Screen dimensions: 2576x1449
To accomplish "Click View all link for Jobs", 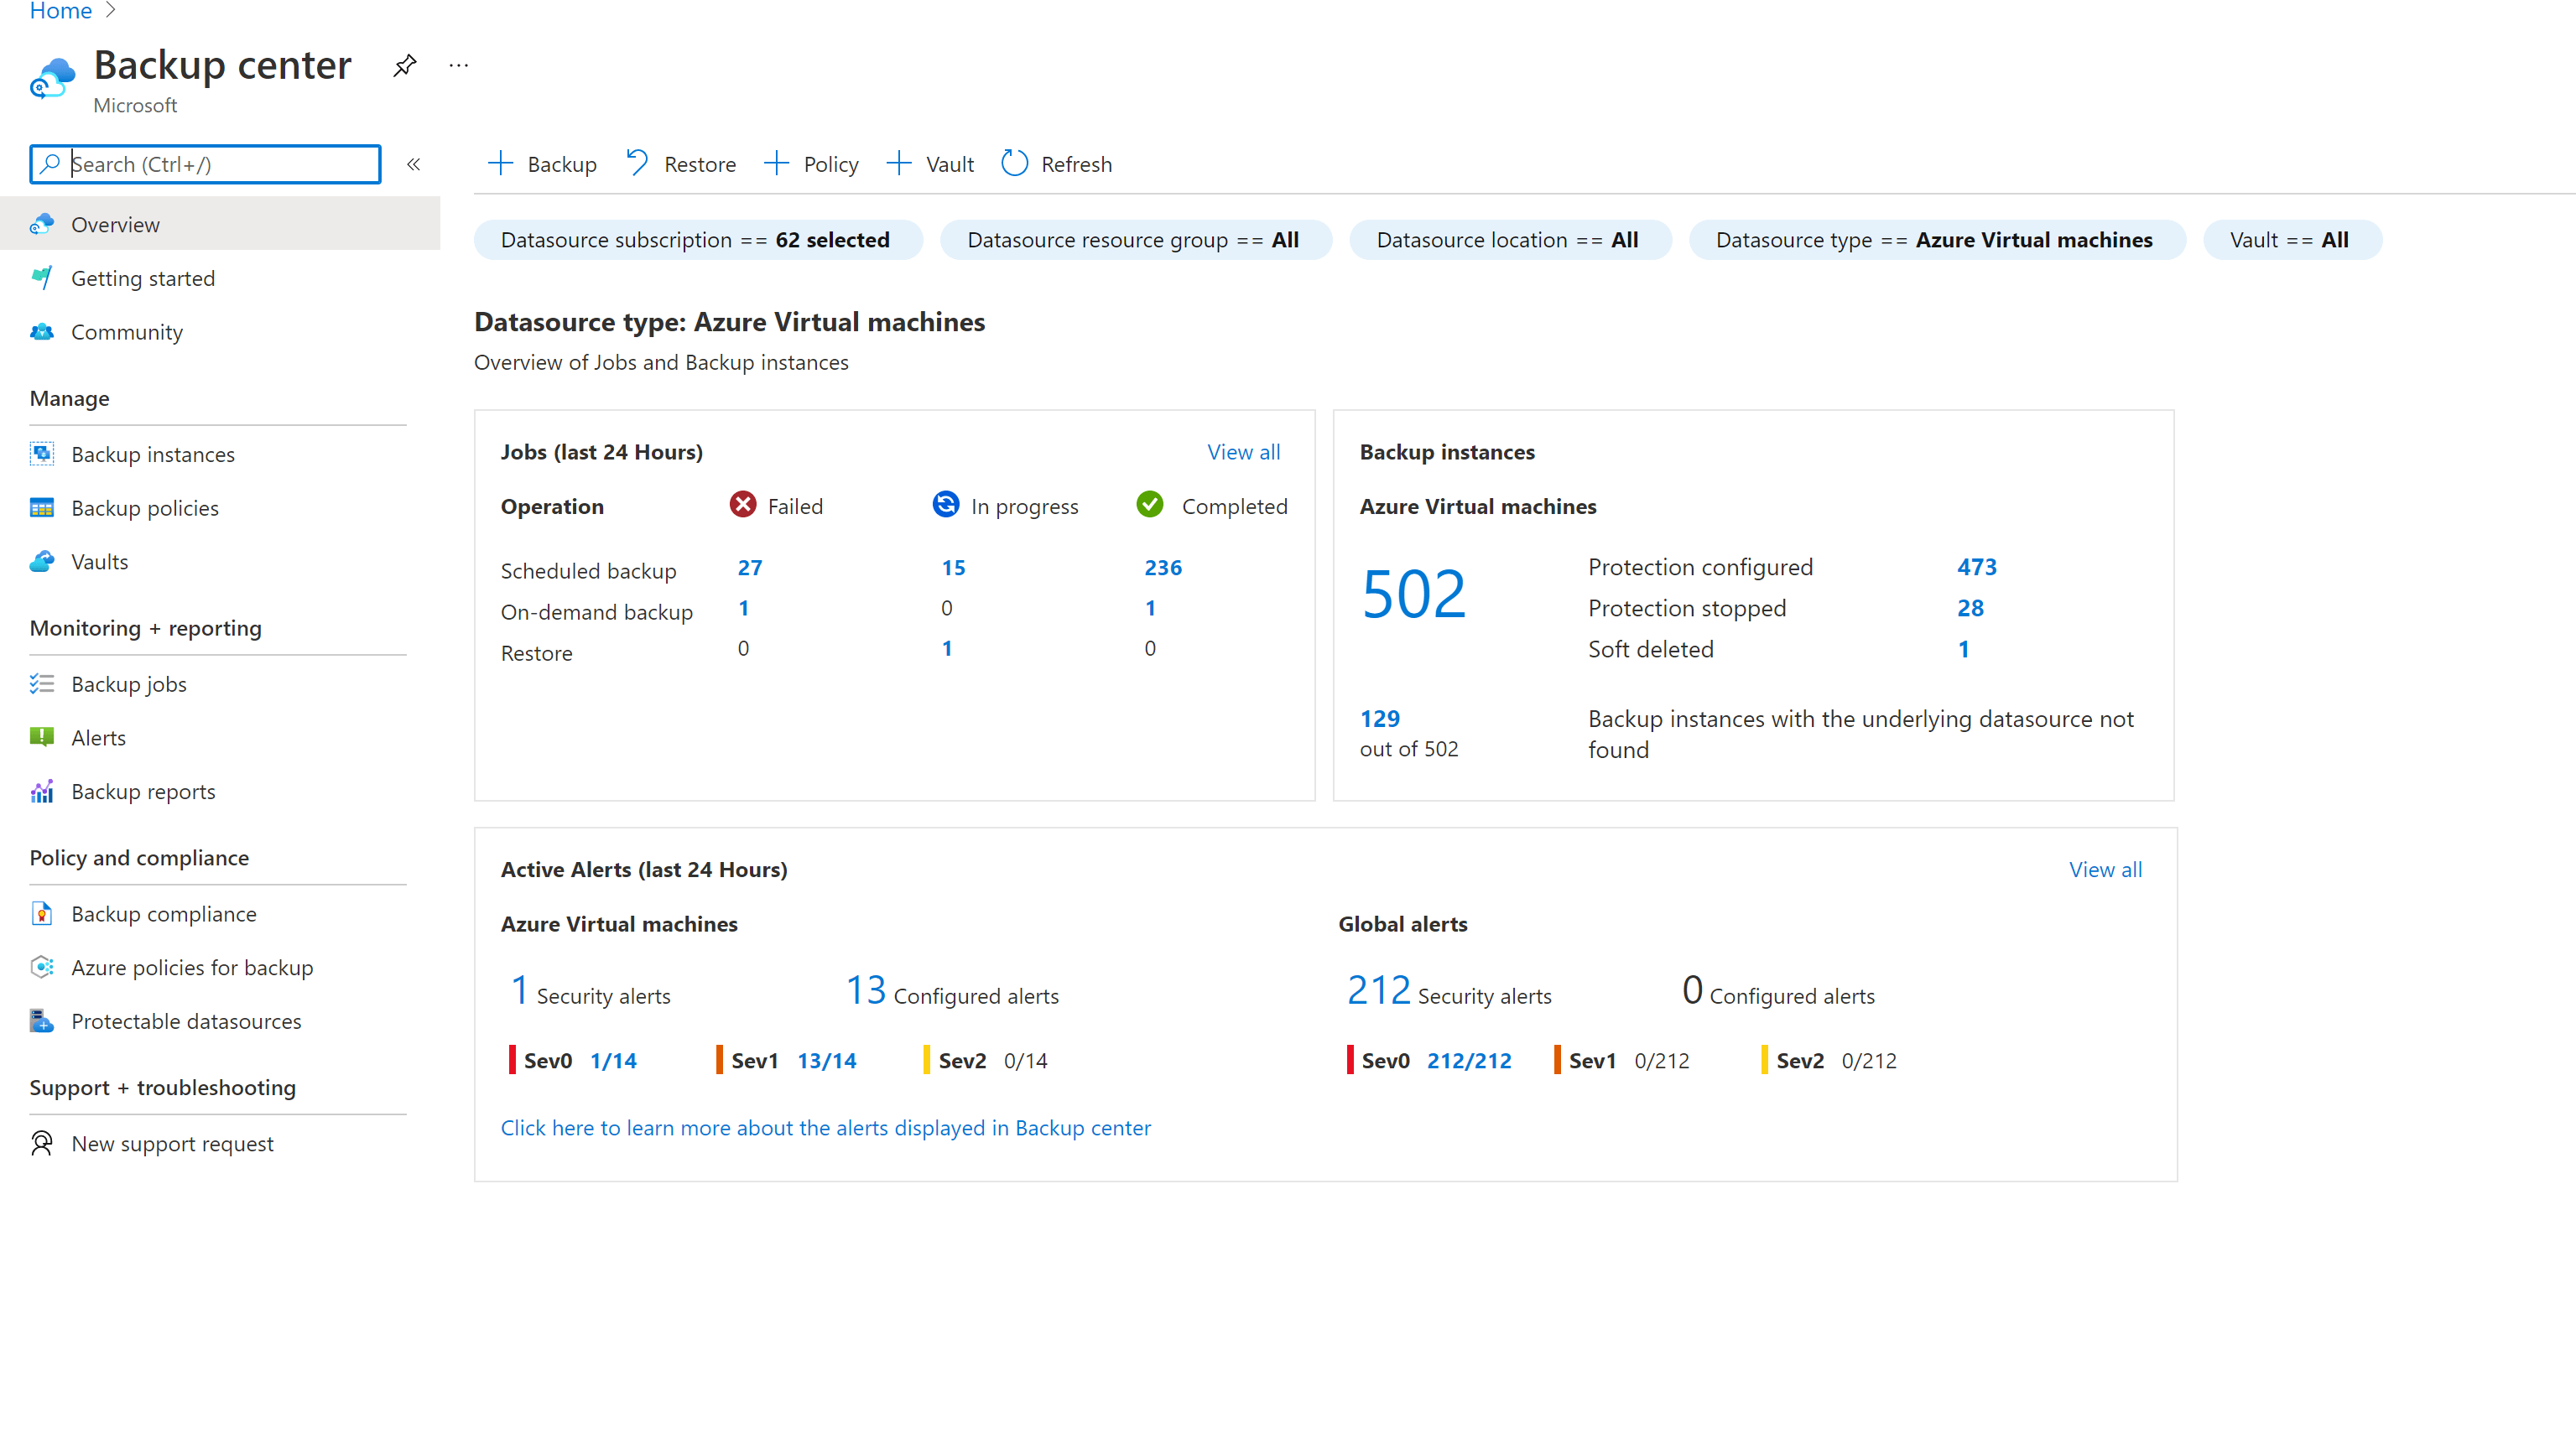I will click(x=1244, y=451).
